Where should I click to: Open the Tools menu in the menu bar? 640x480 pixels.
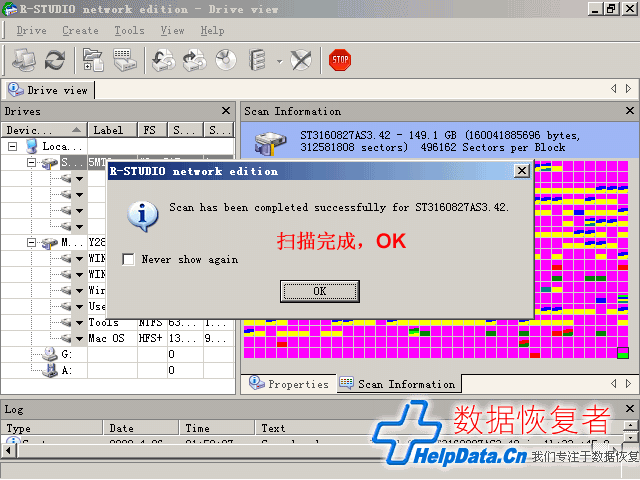129,31
